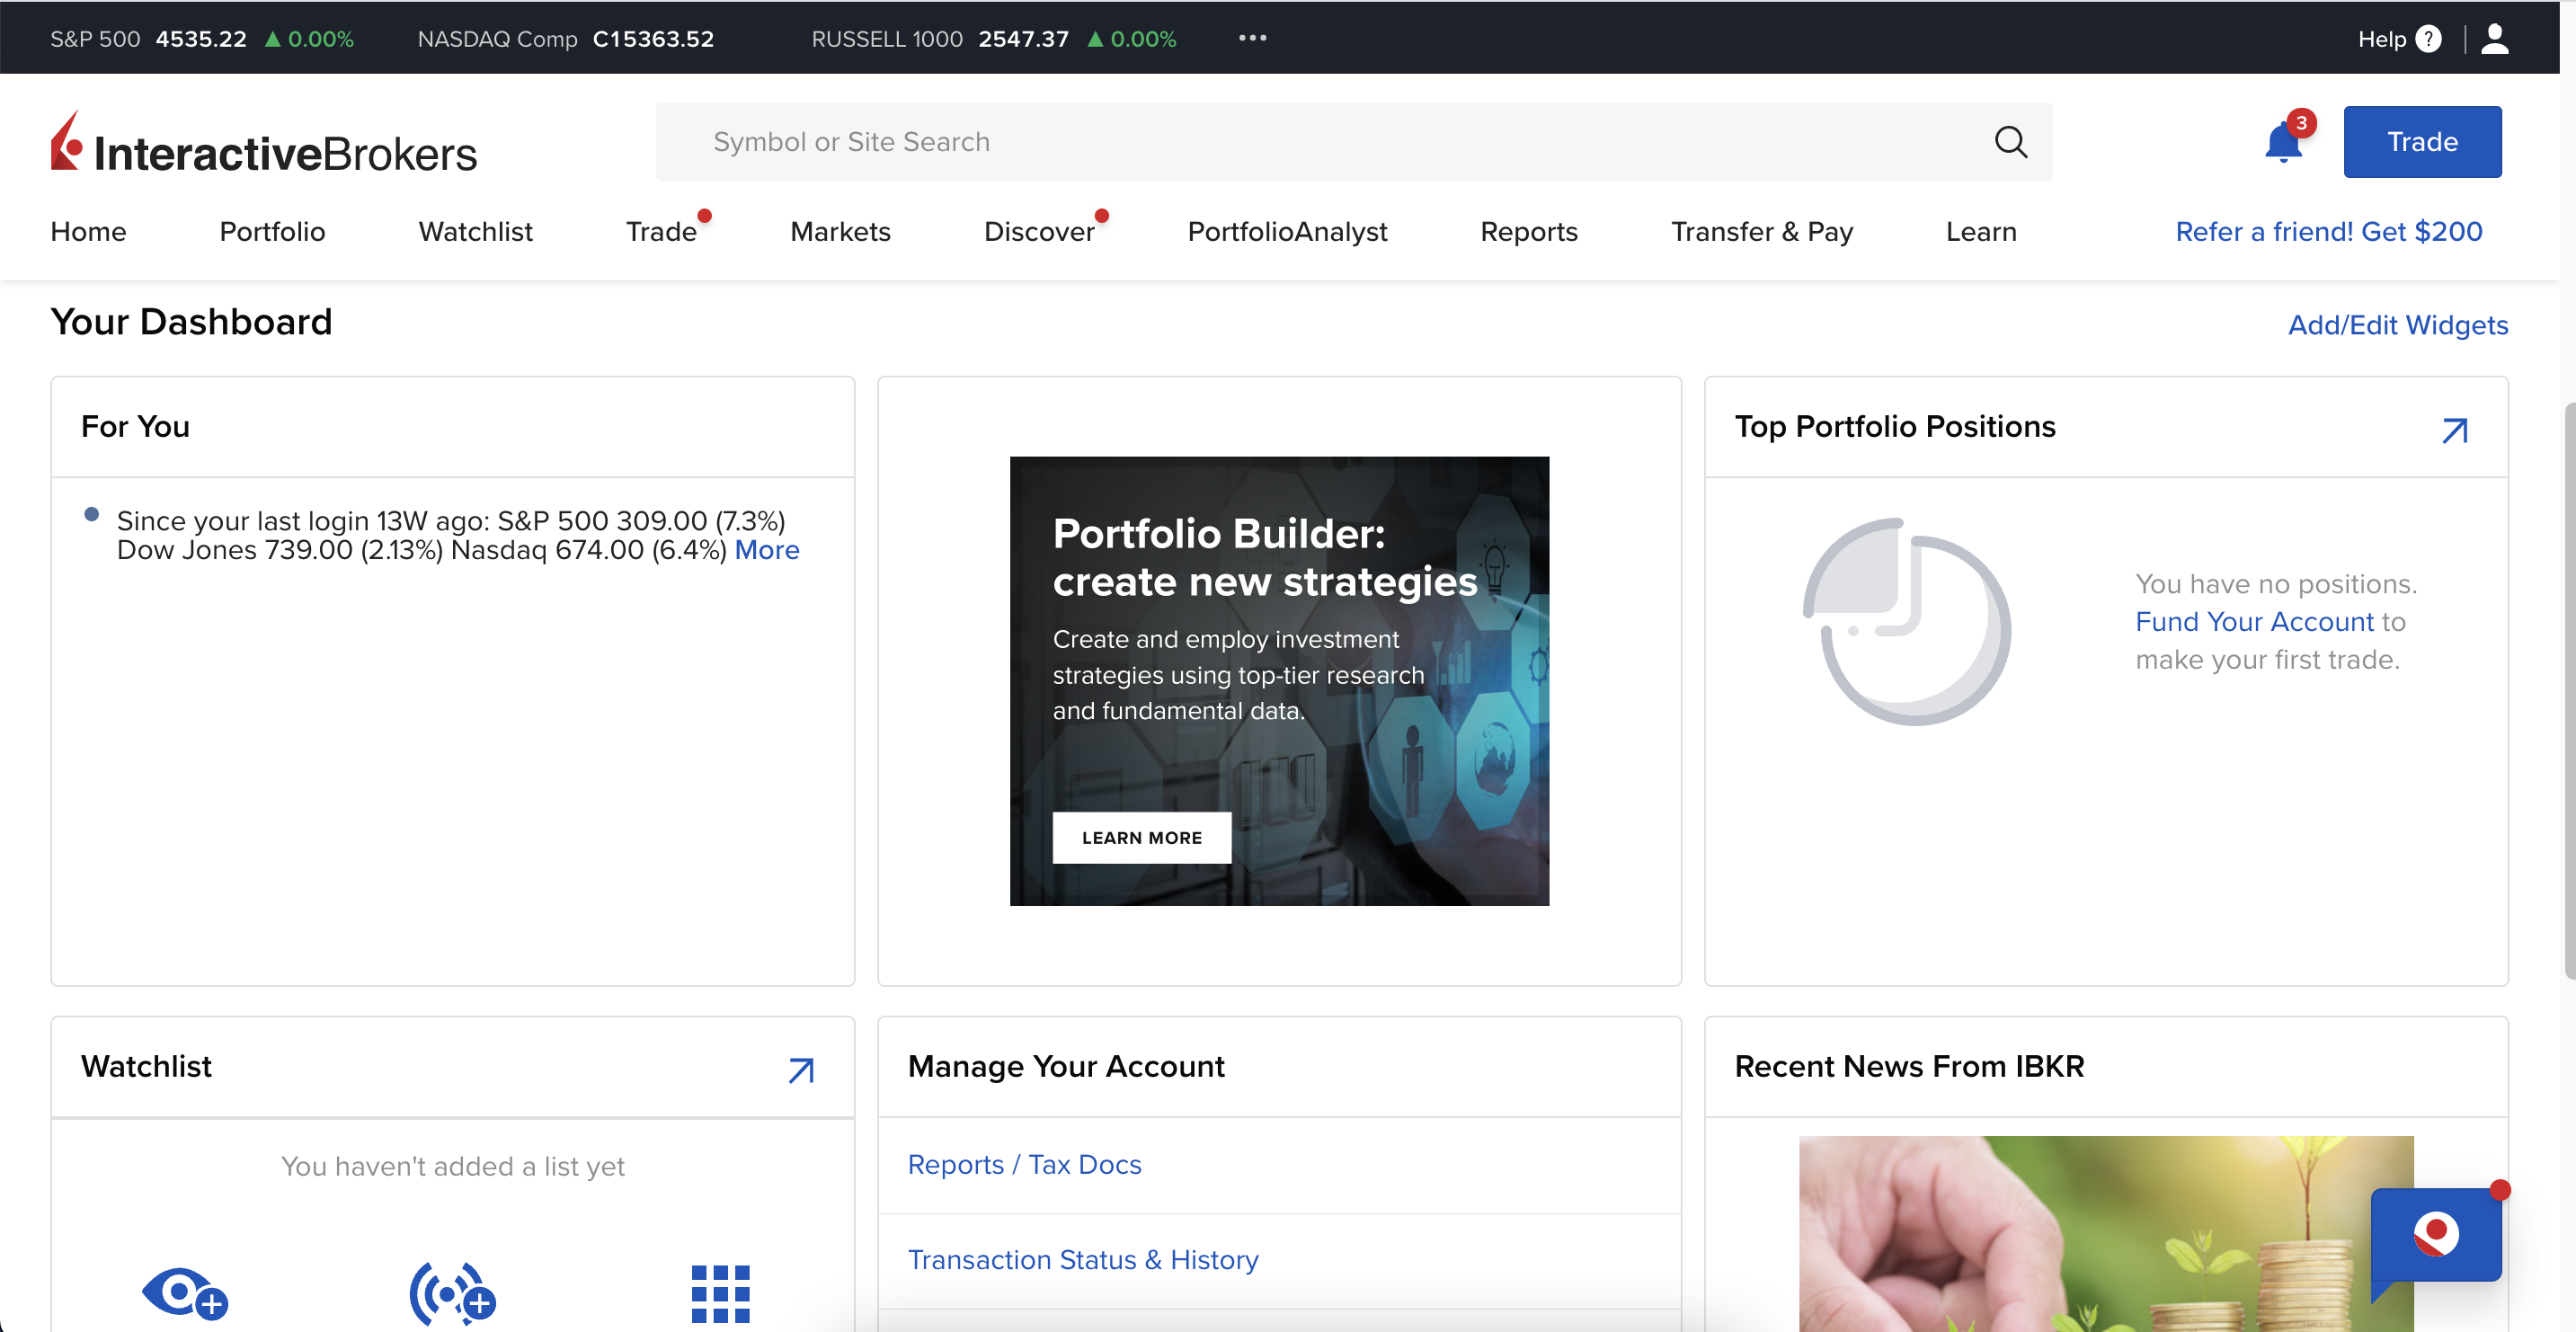Open the user account profile icon
The image size is (2576, 1332).
coord(2495,39)
